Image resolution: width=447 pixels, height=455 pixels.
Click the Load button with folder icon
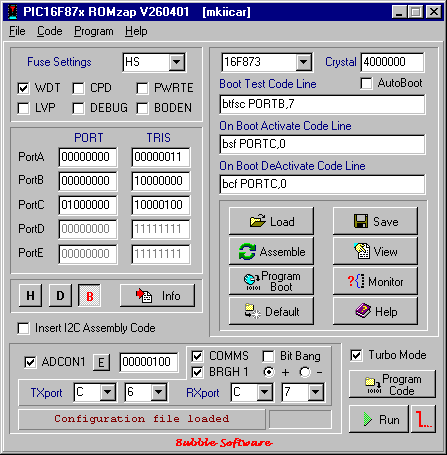[x=271, y=221]
